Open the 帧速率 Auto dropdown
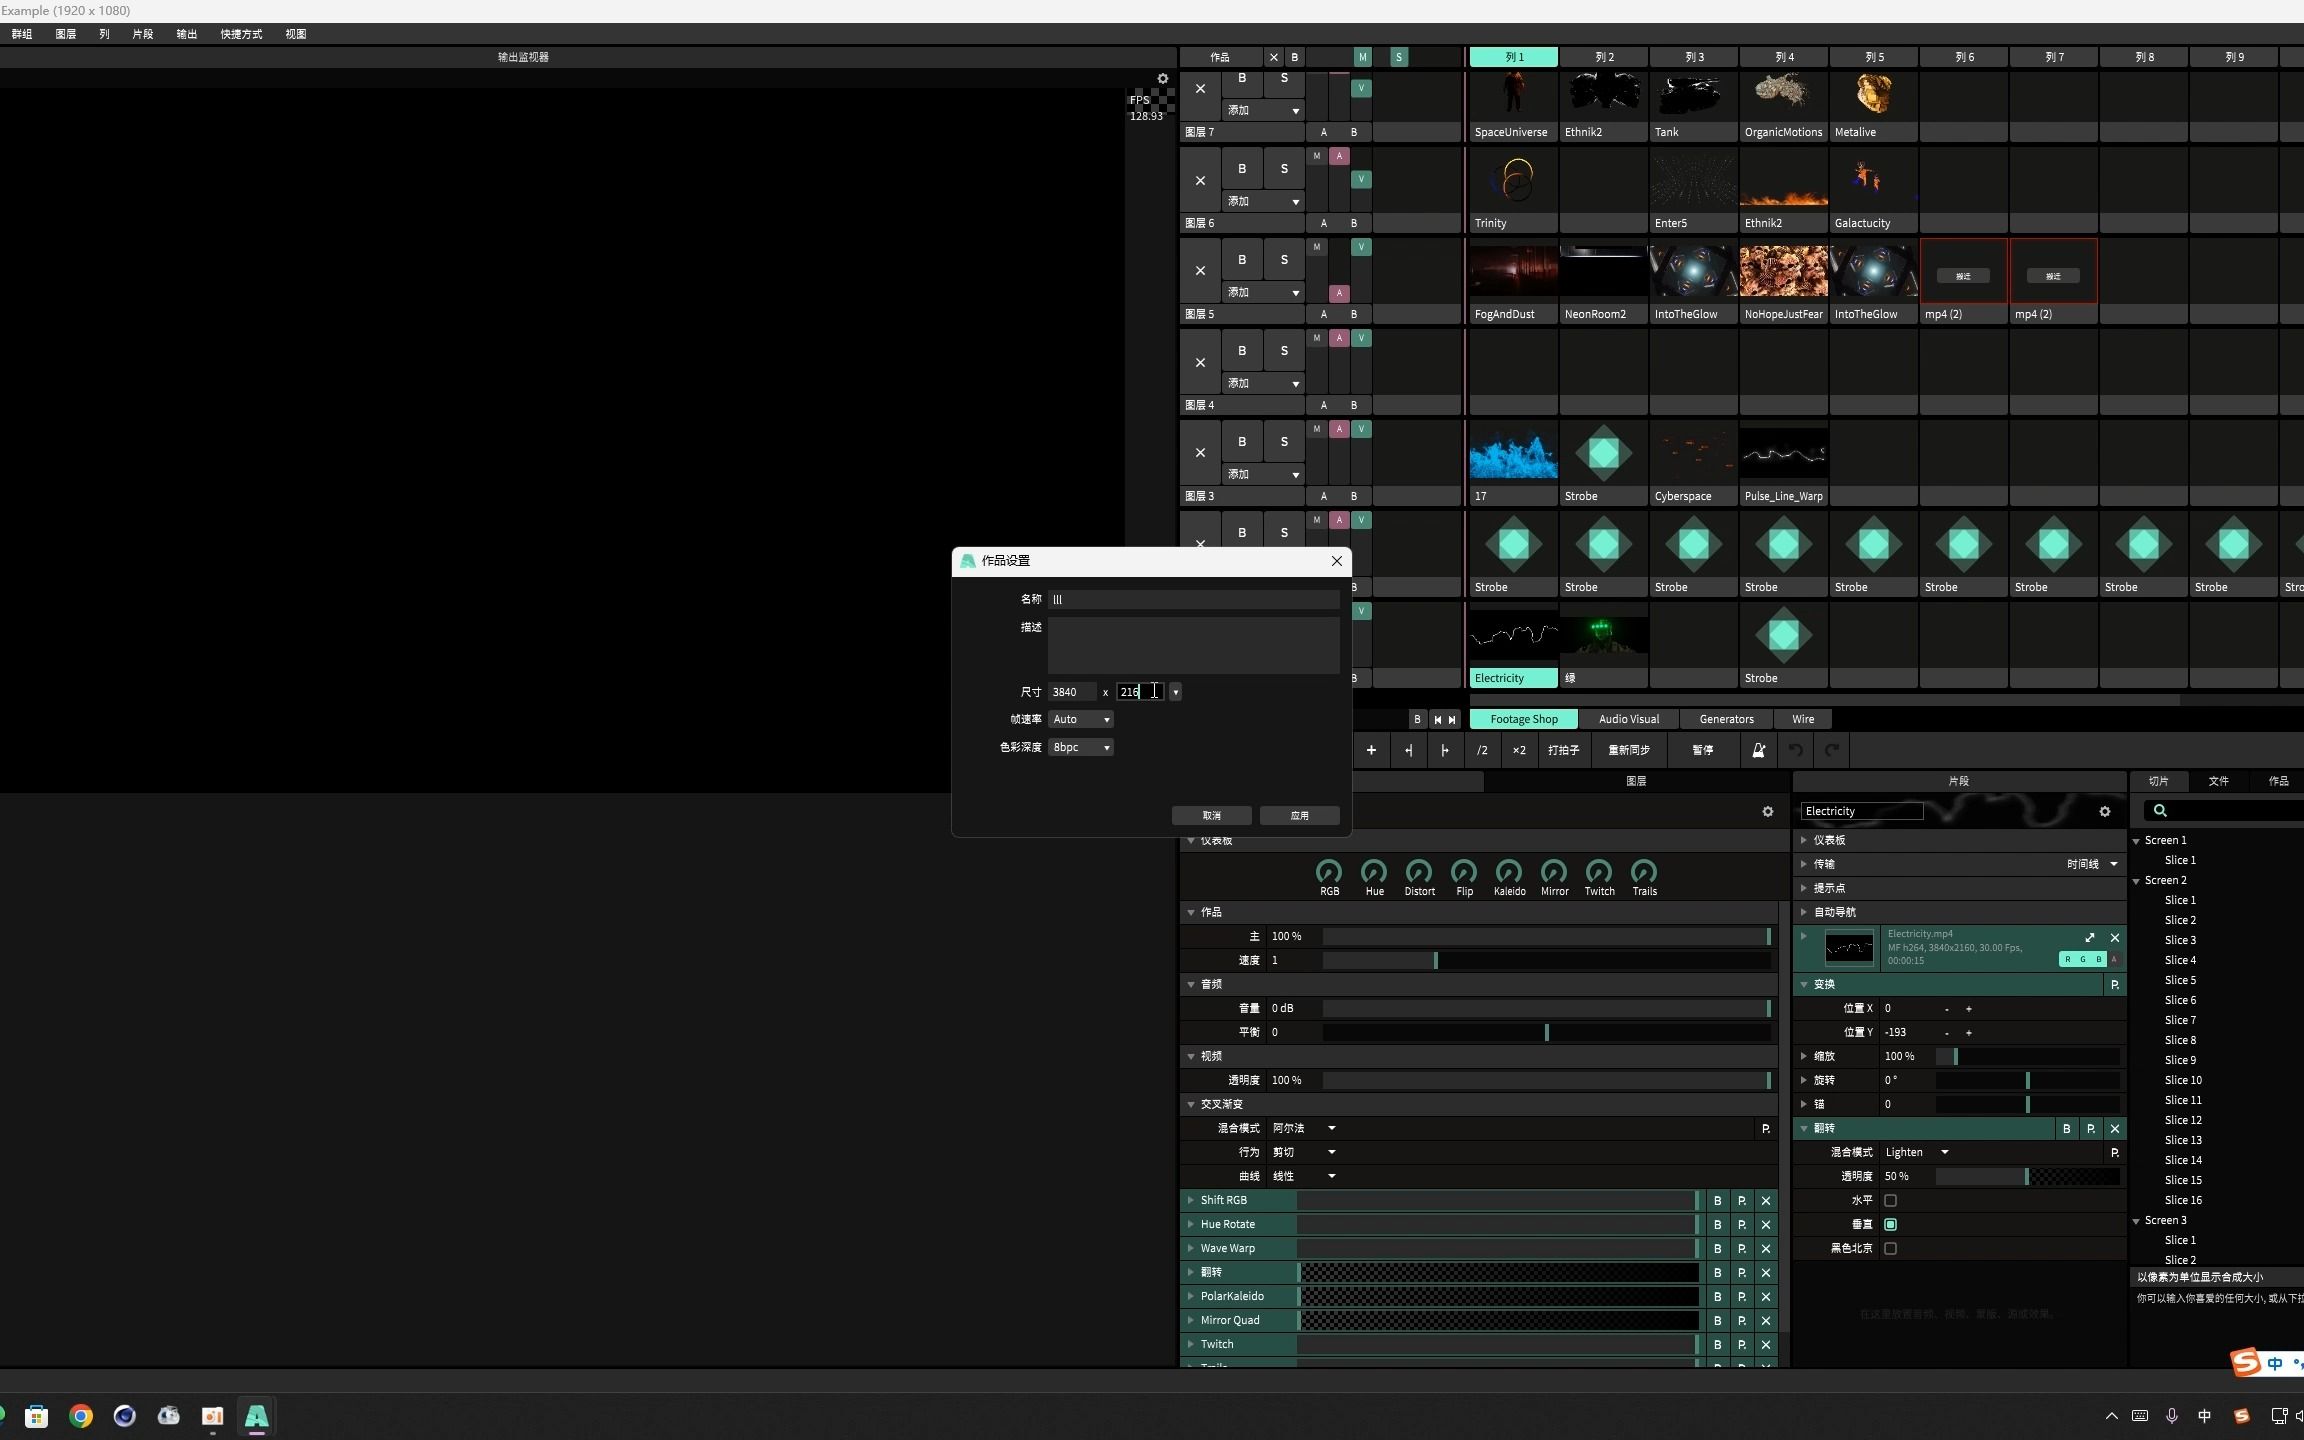 coord(1080,720)
